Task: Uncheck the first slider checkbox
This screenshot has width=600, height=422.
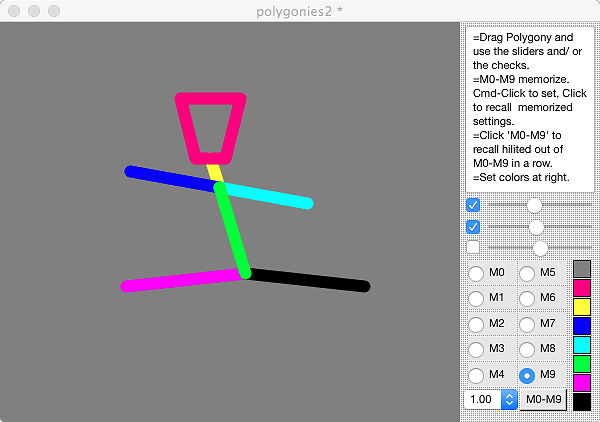Action: click(473, 206)
